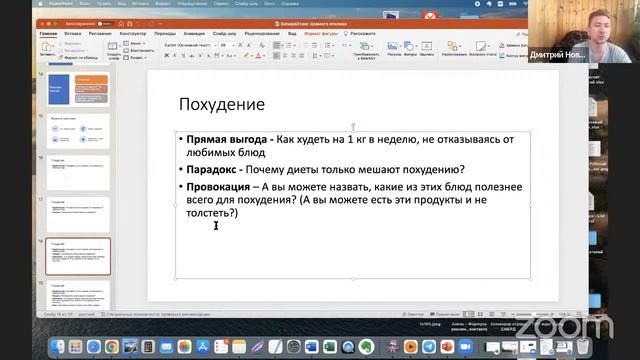Apply the red font color swatch

258,56
